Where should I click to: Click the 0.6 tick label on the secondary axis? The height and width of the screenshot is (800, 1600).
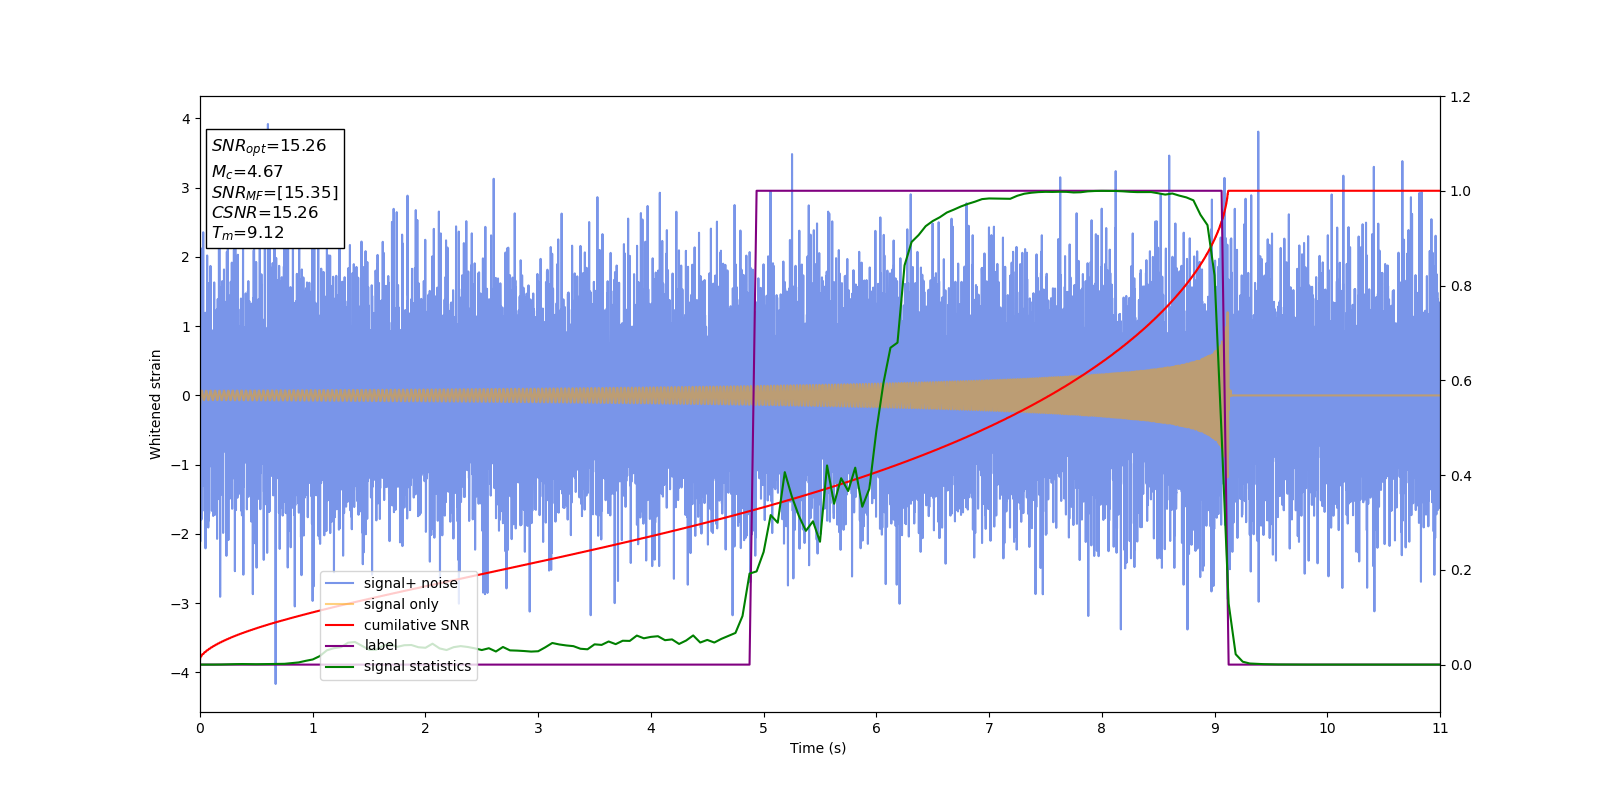pos(1460,381)
